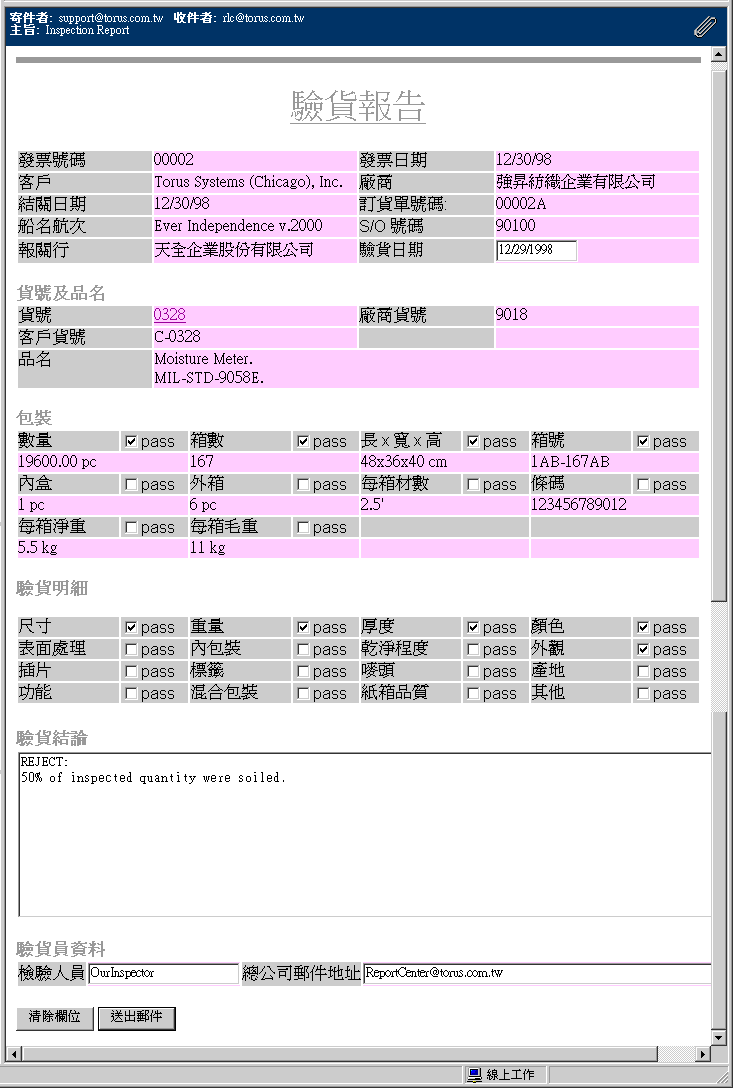Screen dimensions: 733x1088
Task: Uncheck the 重量 pass checkbox
Action: tap(303, 627)
